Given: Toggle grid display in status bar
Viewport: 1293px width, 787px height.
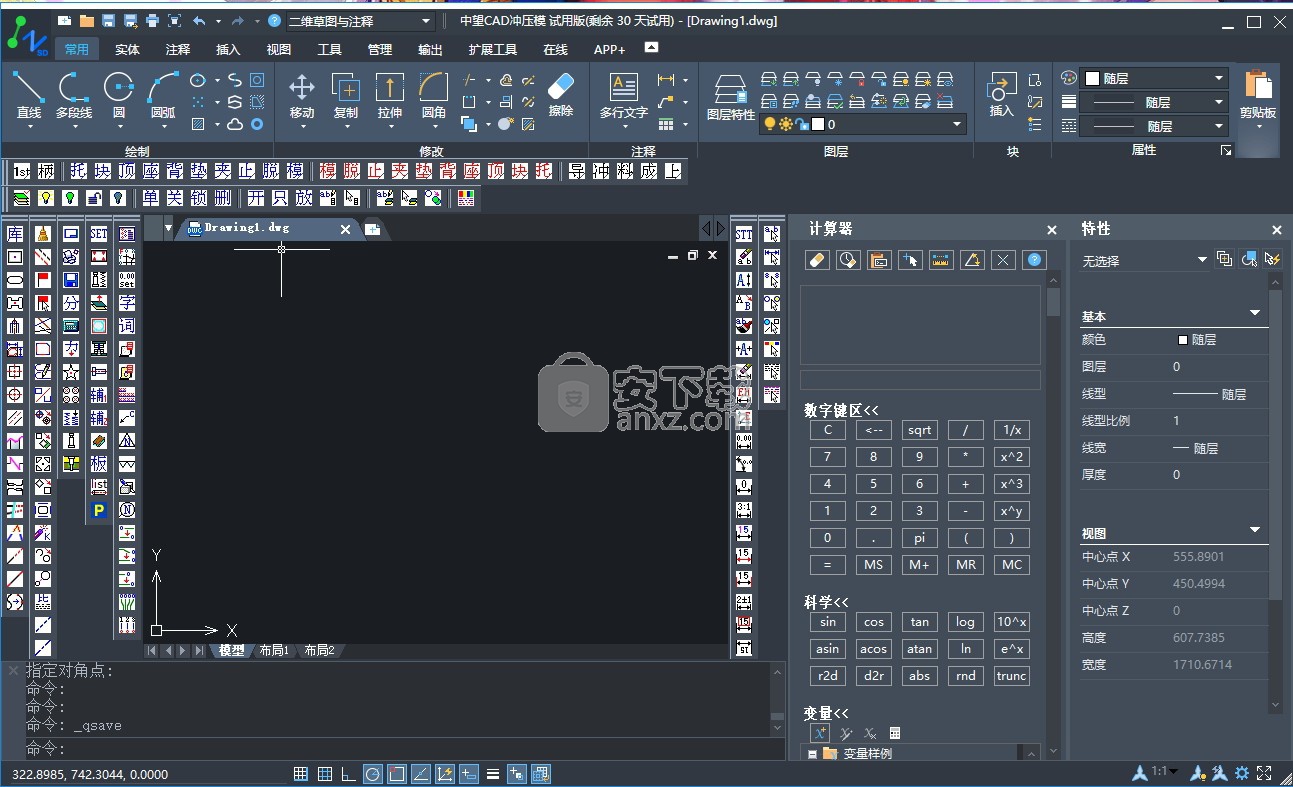Looking at the screenshot, I should click(300, 773).
